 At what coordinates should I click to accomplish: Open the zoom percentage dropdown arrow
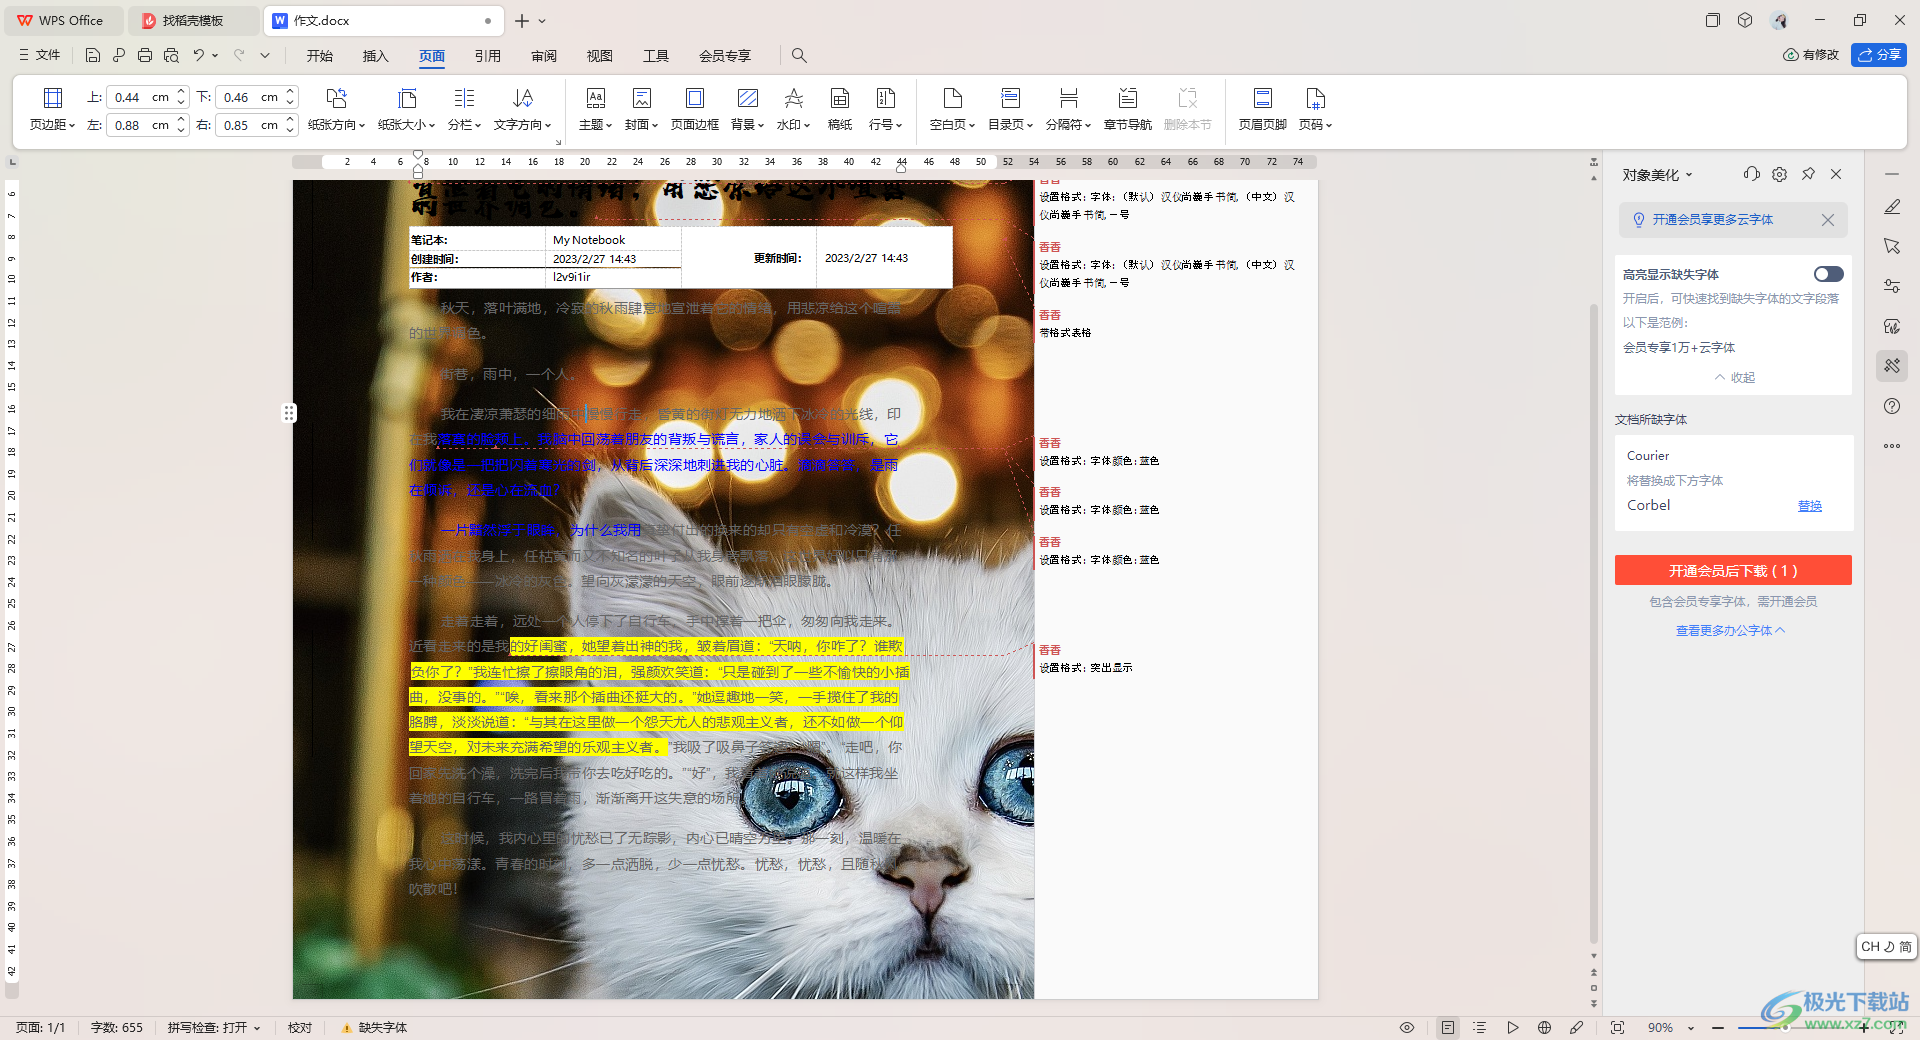click(1691, 1027)
